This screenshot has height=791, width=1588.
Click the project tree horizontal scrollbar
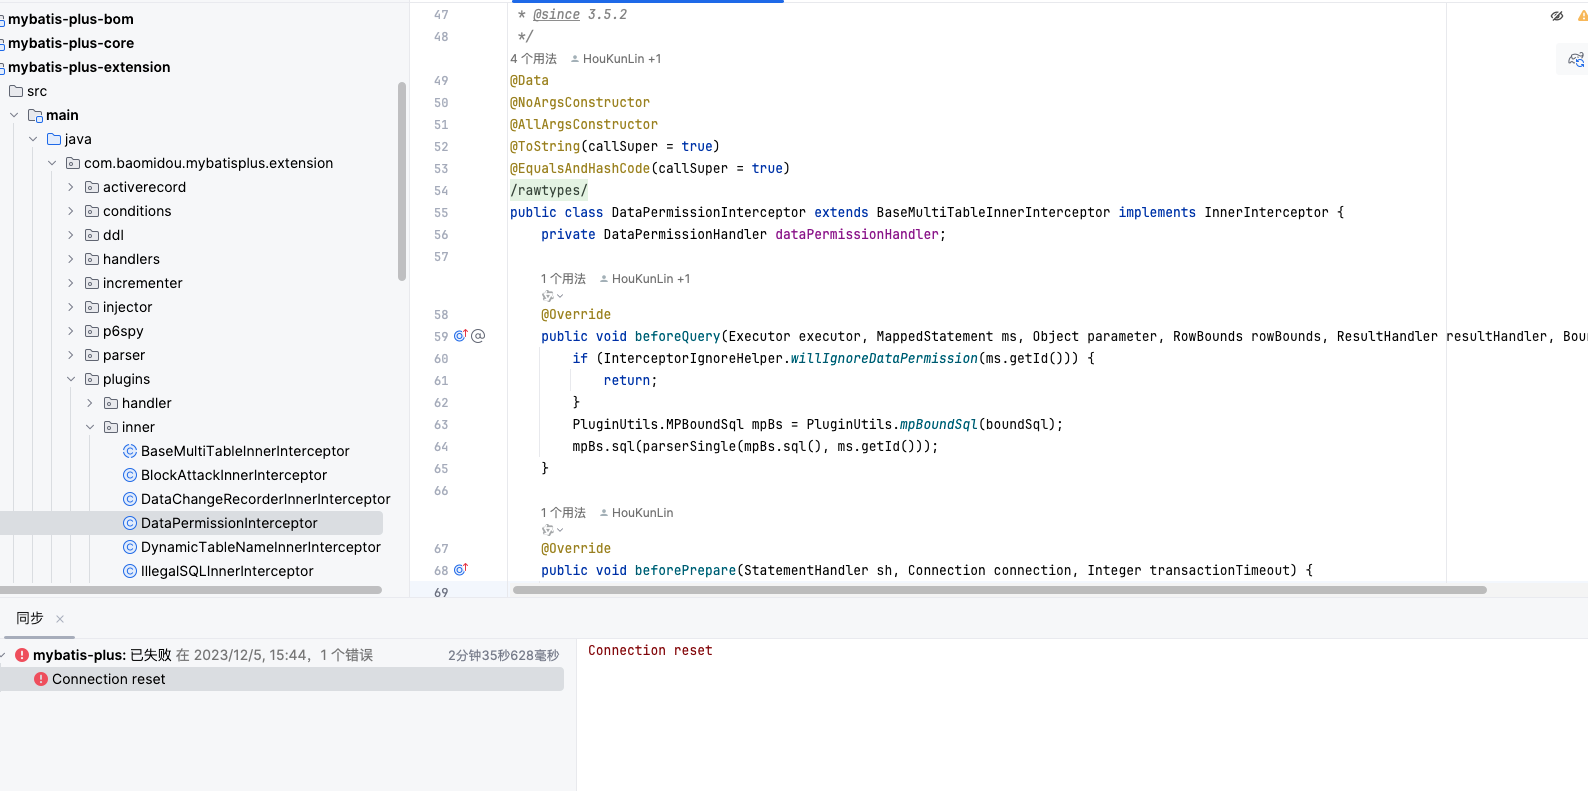coord(191,590)
